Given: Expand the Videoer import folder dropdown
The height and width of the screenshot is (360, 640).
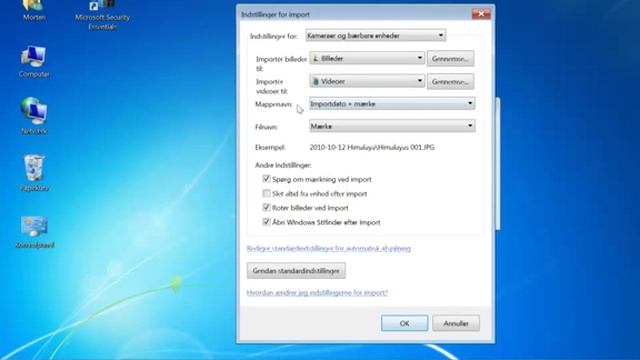Looking at the screenshot, I should click(x=367, y=81).
